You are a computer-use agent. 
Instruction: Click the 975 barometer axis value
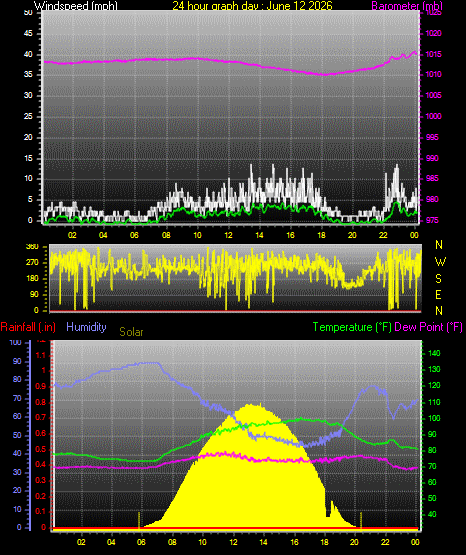pos(432,220)
